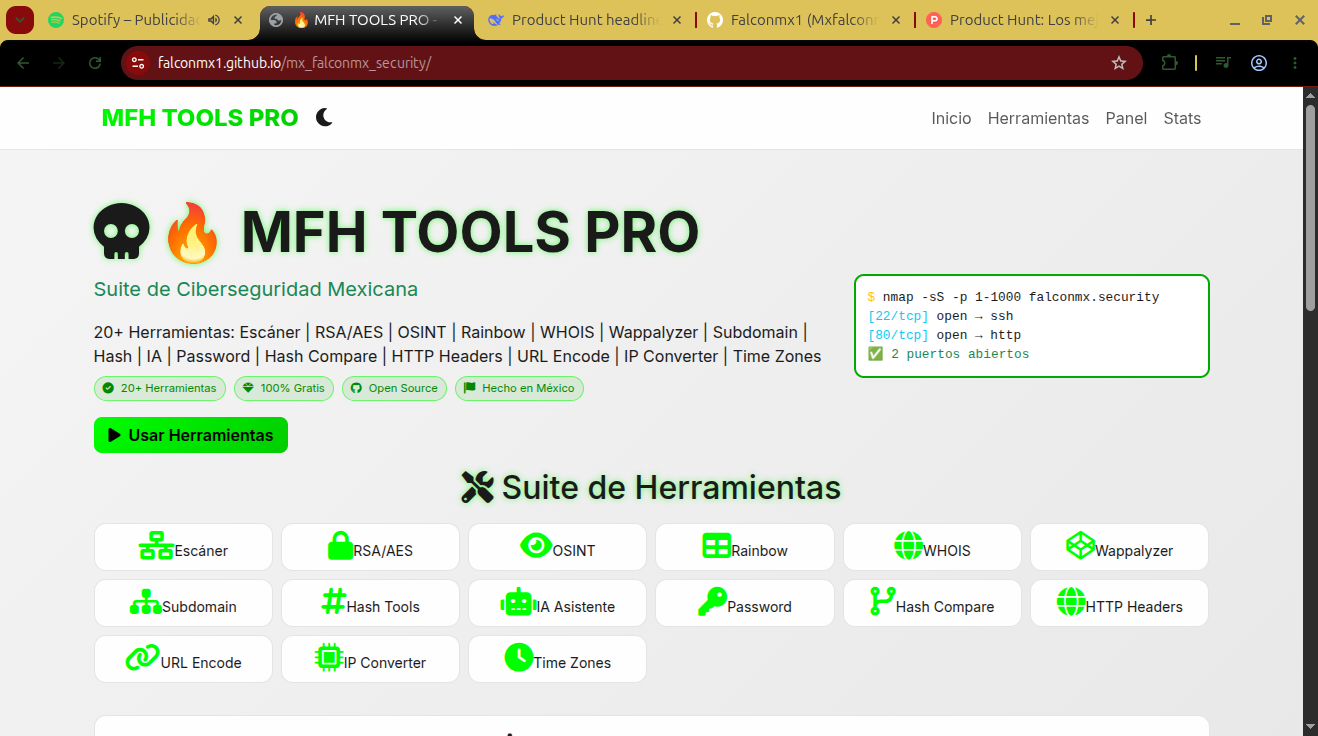
Task: Close the Spotify browser tab
Action: pos(237,20)
